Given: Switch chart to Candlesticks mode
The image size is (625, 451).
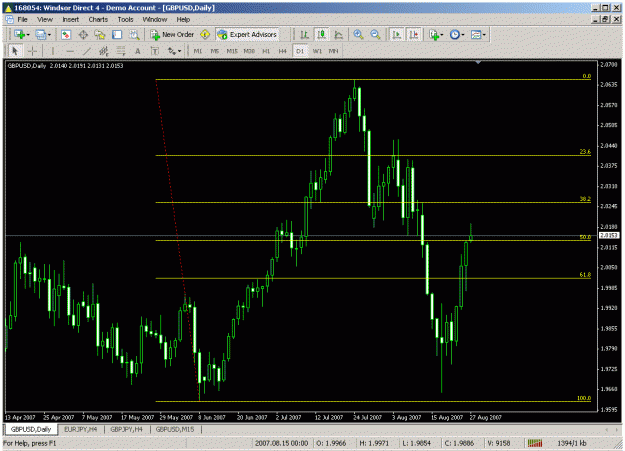Looking at the screenshot, I should pos(321,35).
